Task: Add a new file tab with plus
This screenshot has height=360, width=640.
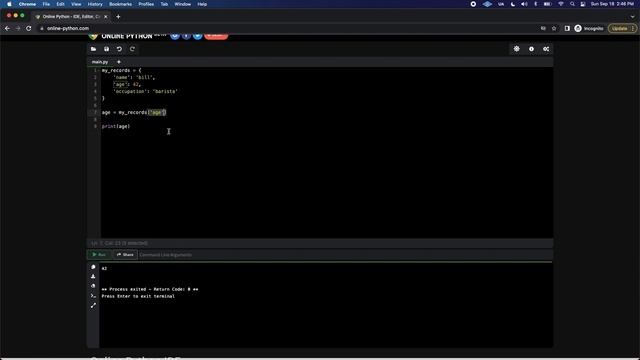Action: coord(119,62)
